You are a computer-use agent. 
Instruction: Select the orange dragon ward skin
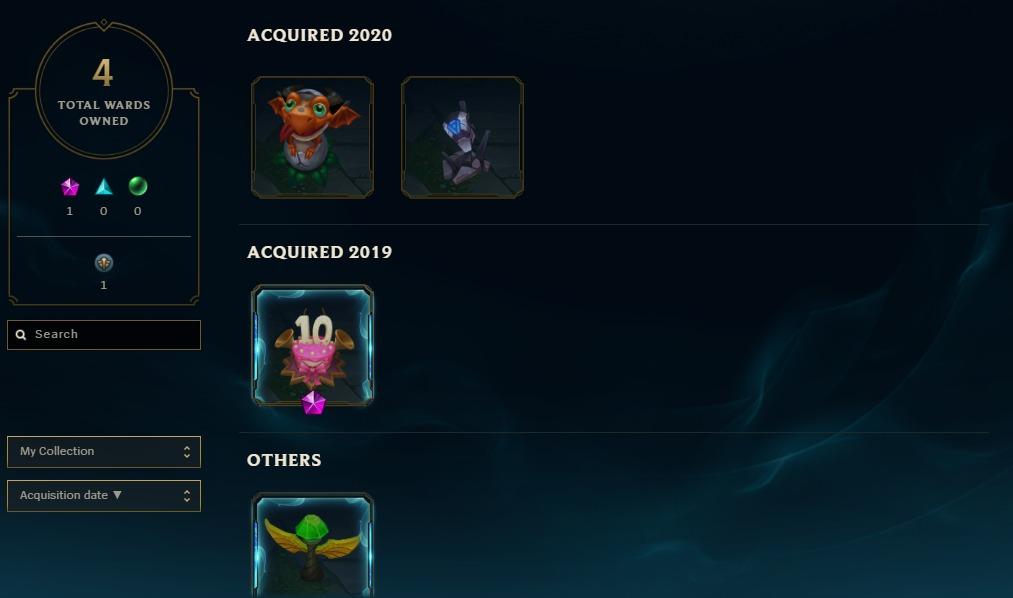pyautogui.click(x=313, y=138)
